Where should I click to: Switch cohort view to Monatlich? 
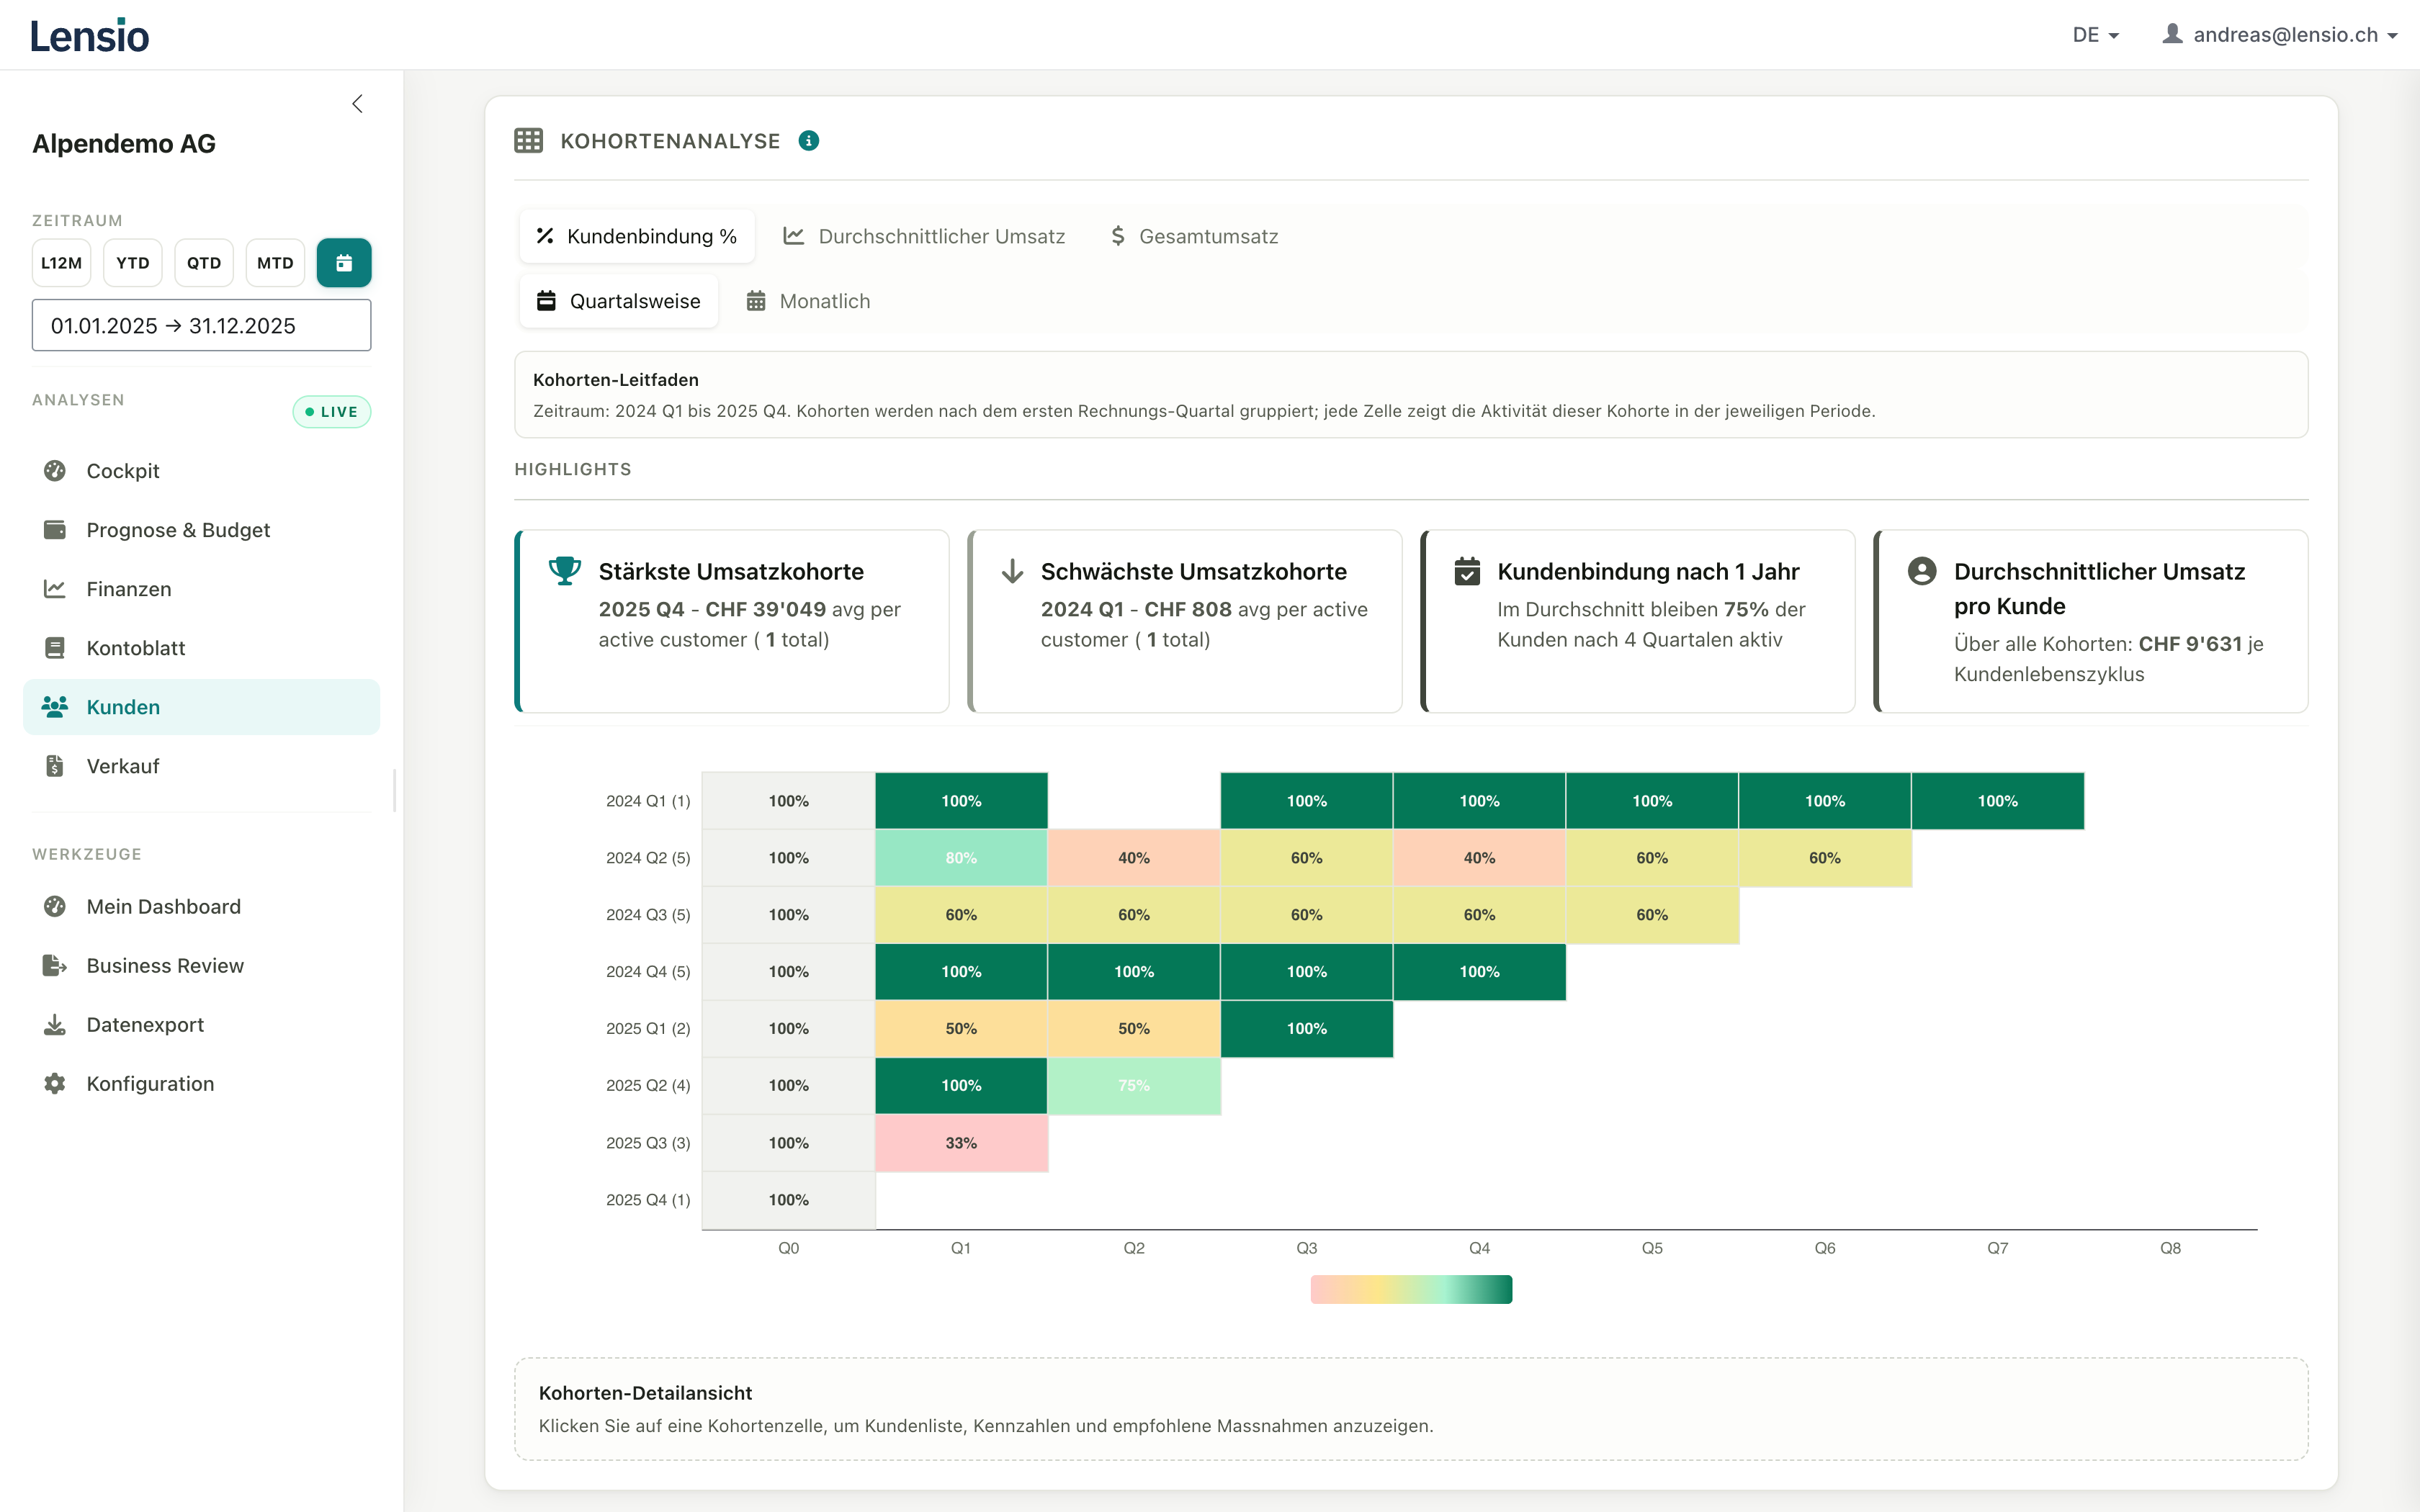click(808, 301)
